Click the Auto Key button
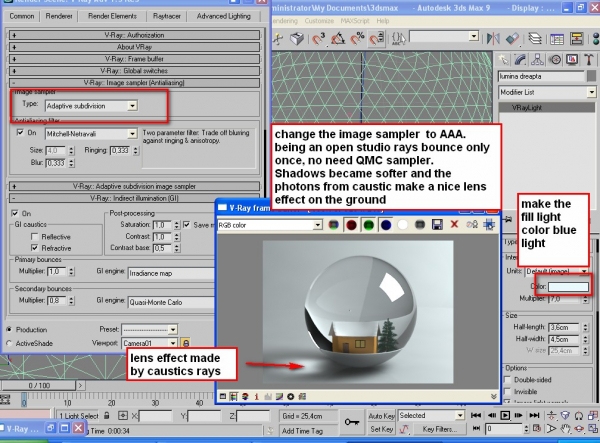 pos(382,416)
